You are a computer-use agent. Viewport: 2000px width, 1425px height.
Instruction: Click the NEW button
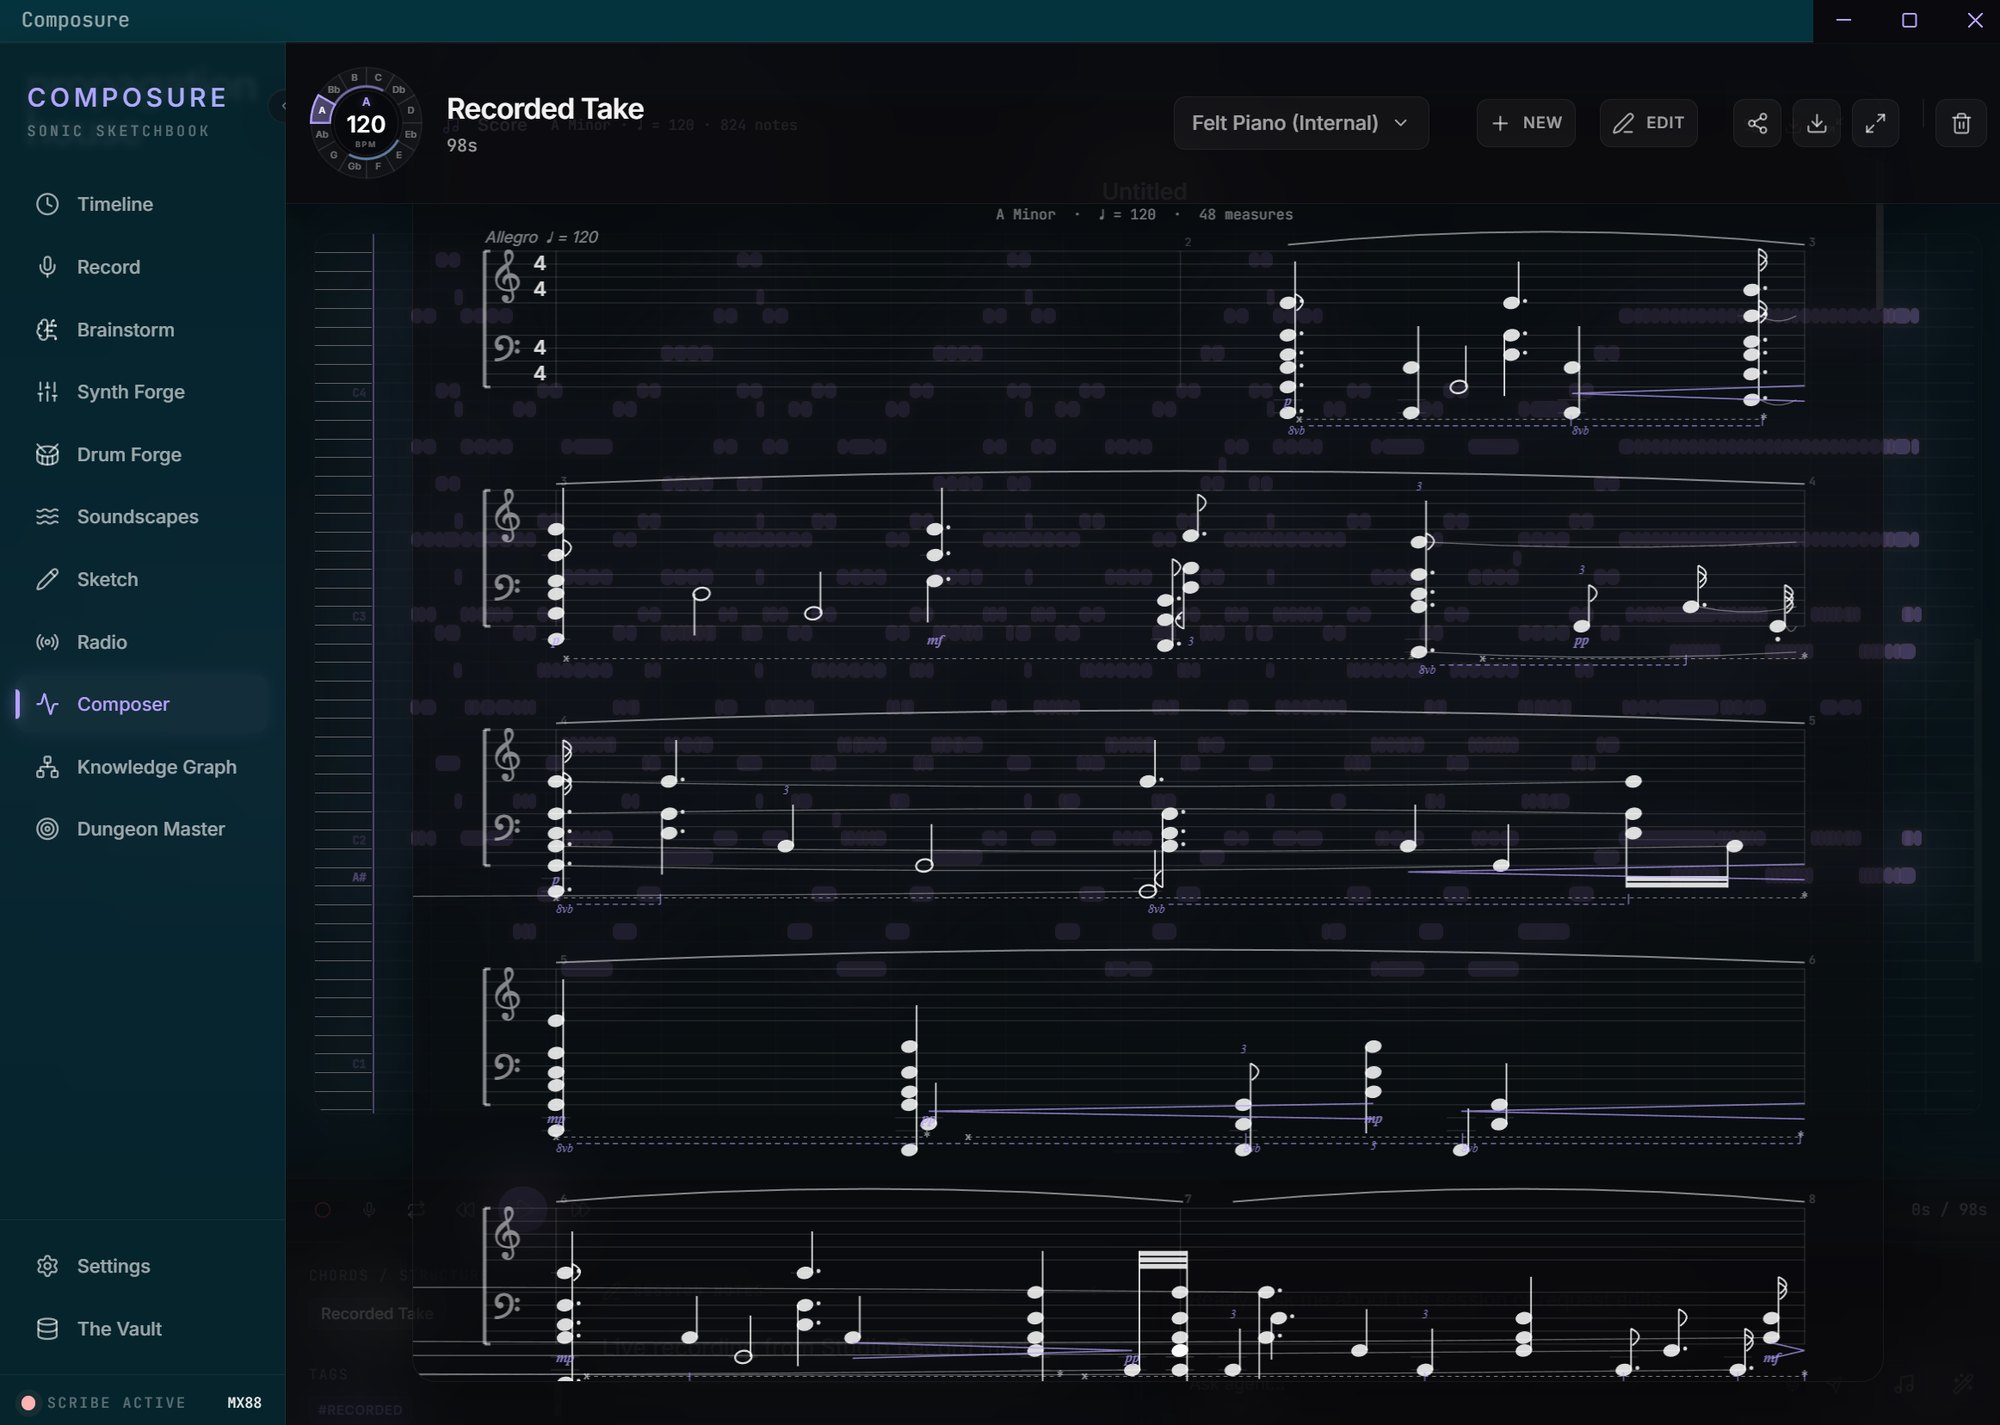coord(1526,123)
